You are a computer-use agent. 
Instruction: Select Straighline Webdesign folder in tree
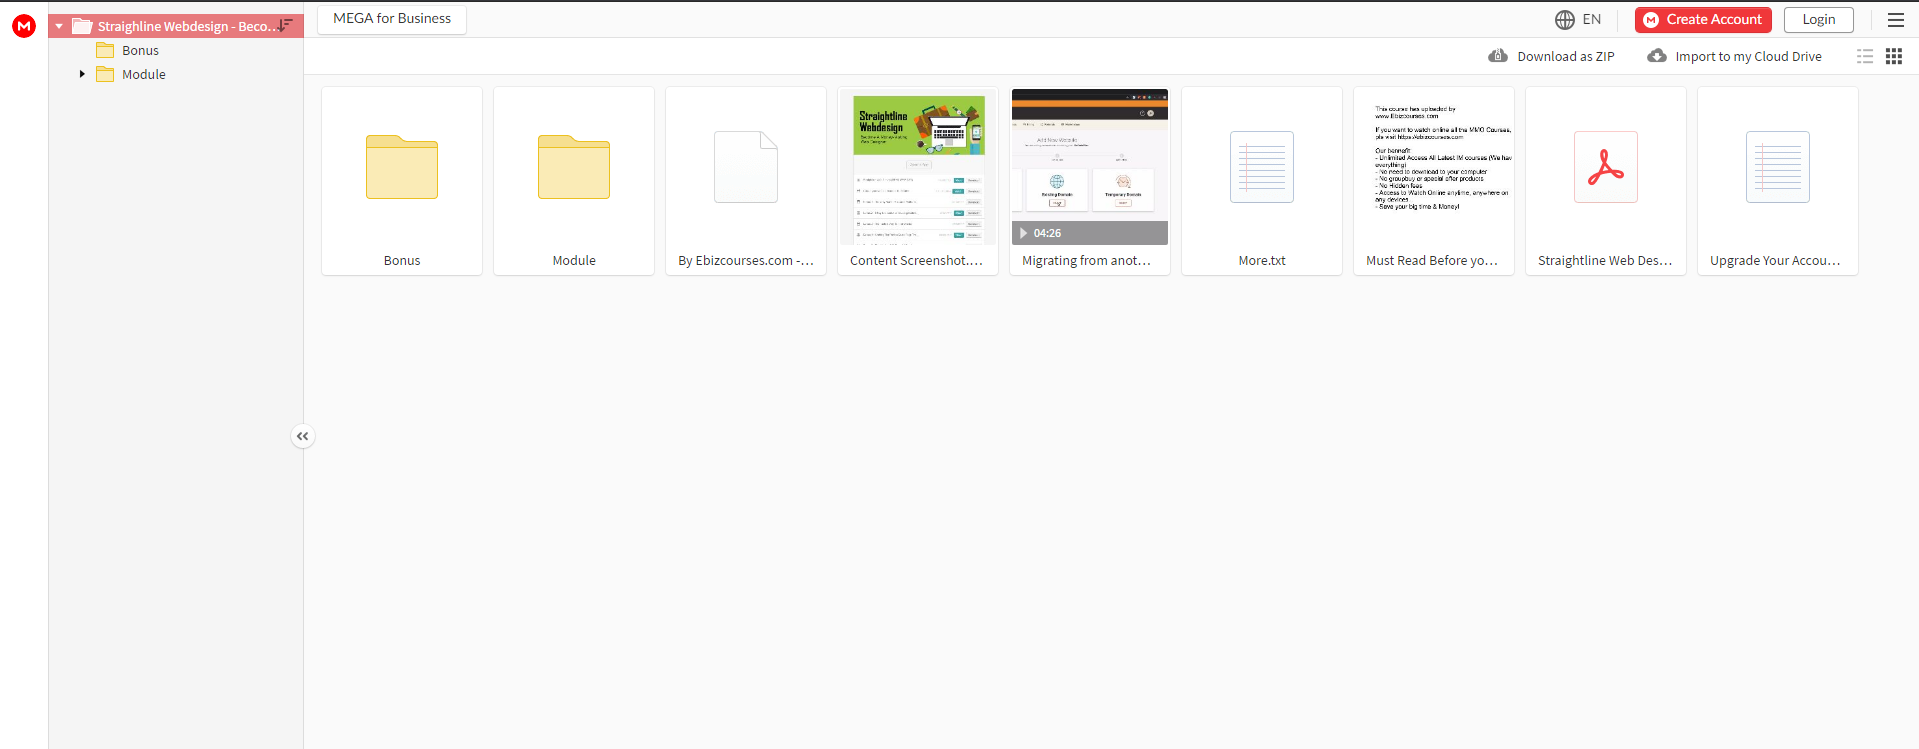[x=176, y=26]
